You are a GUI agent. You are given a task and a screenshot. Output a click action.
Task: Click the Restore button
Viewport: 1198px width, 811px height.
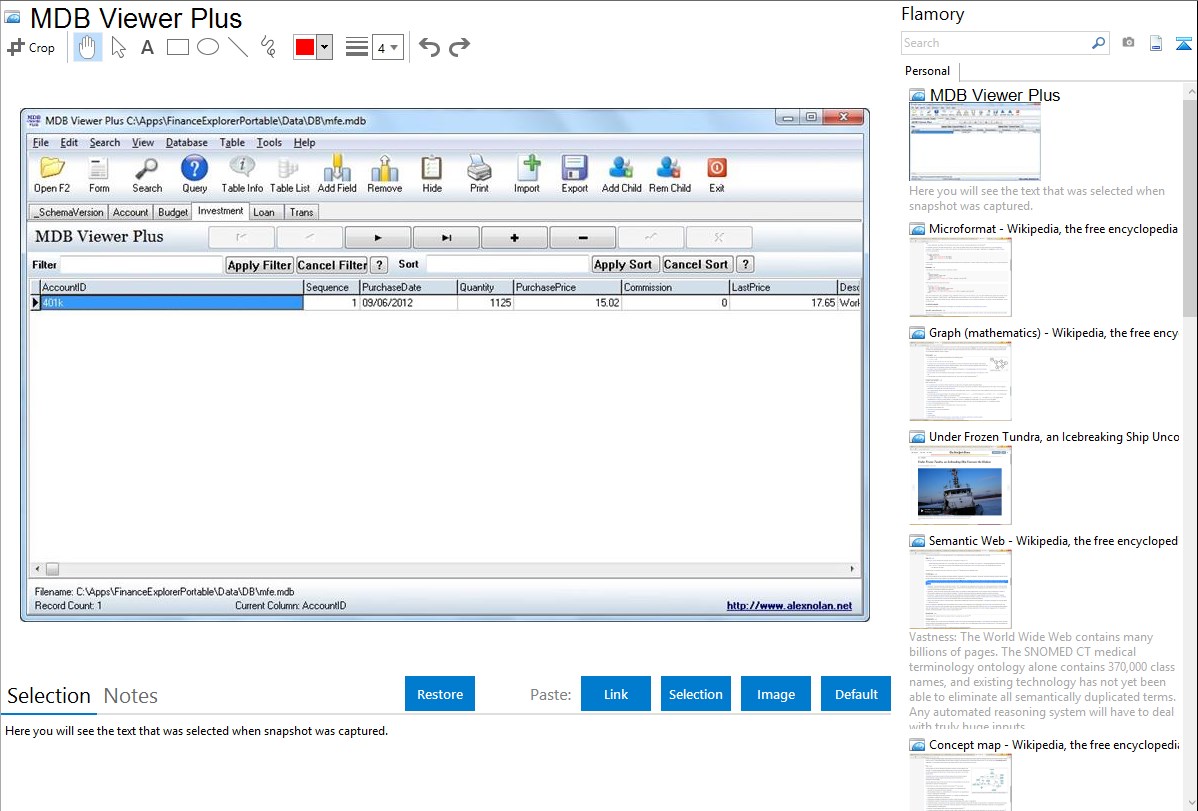[x=440, y=694]
